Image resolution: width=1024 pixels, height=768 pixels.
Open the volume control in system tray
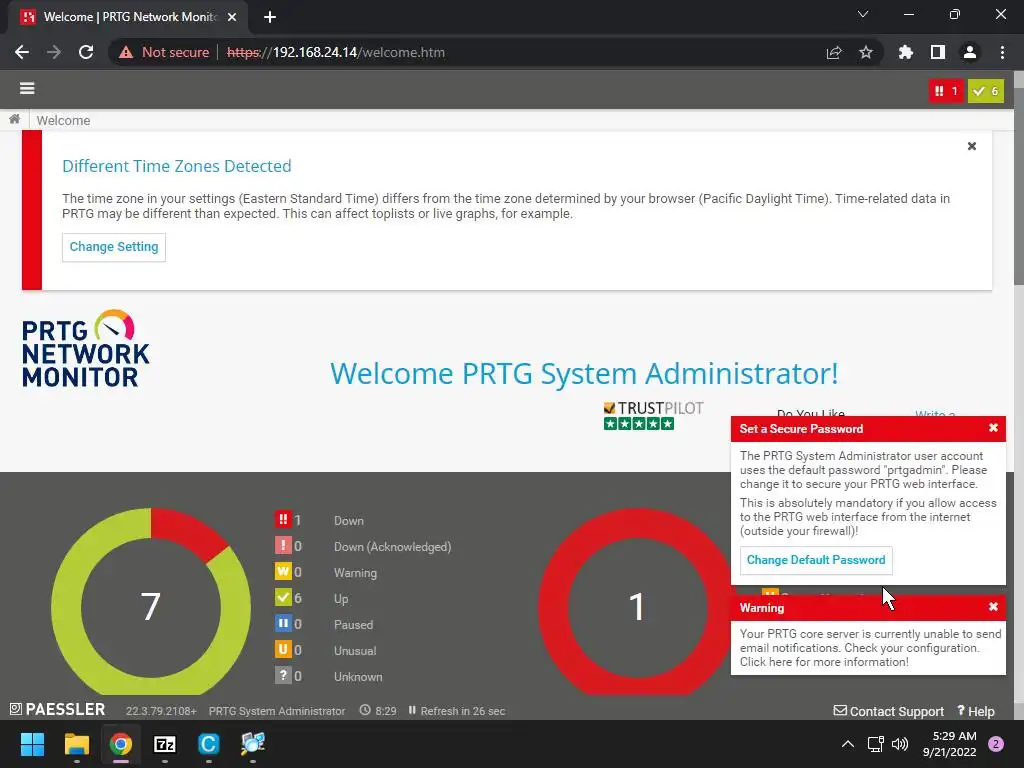tap(900, 744)
